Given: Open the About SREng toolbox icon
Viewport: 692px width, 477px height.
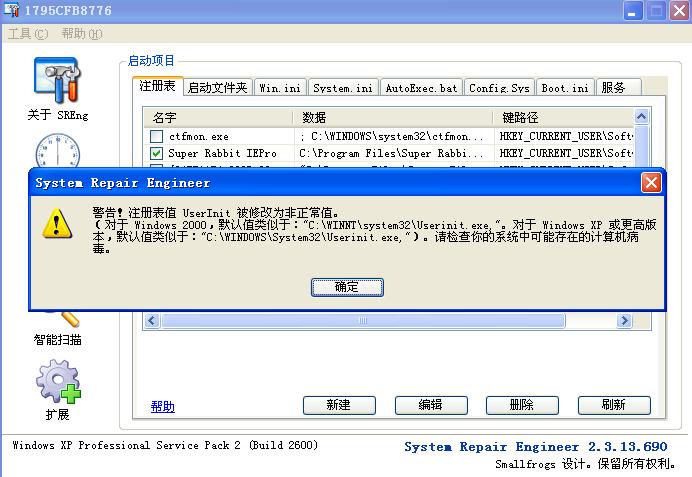Looking at the screenshot, I should [x=57, y=80].
